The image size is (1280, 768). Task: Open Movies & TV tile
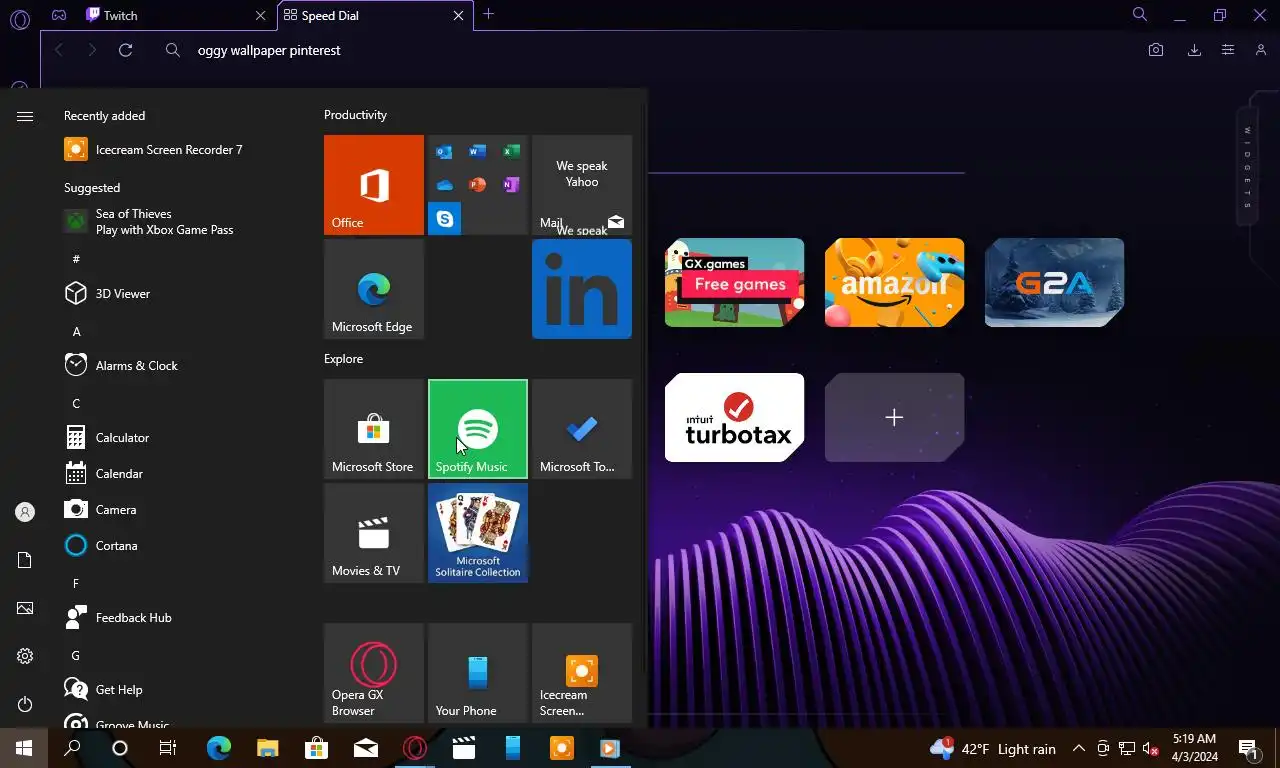(374, 533)
